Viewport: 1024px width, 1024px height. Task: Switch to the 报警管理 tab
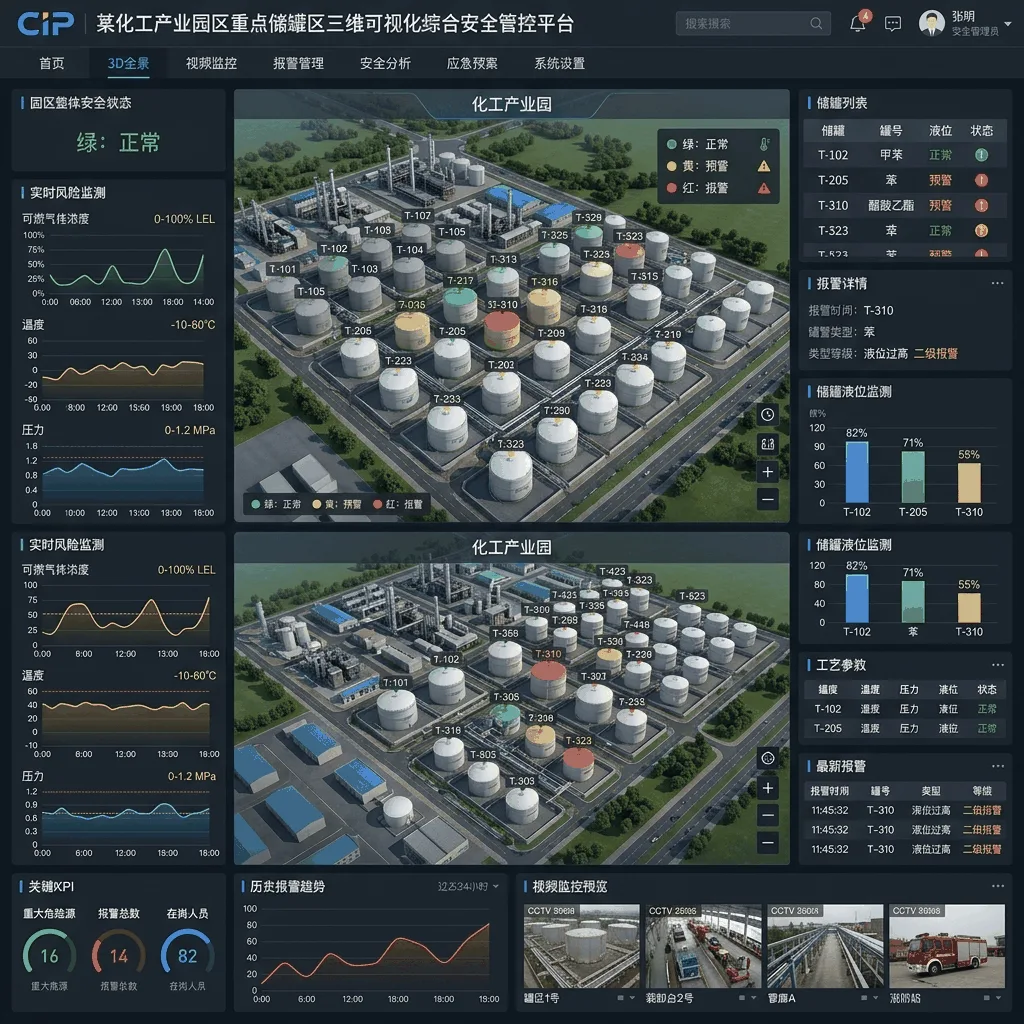coord(298,63)
